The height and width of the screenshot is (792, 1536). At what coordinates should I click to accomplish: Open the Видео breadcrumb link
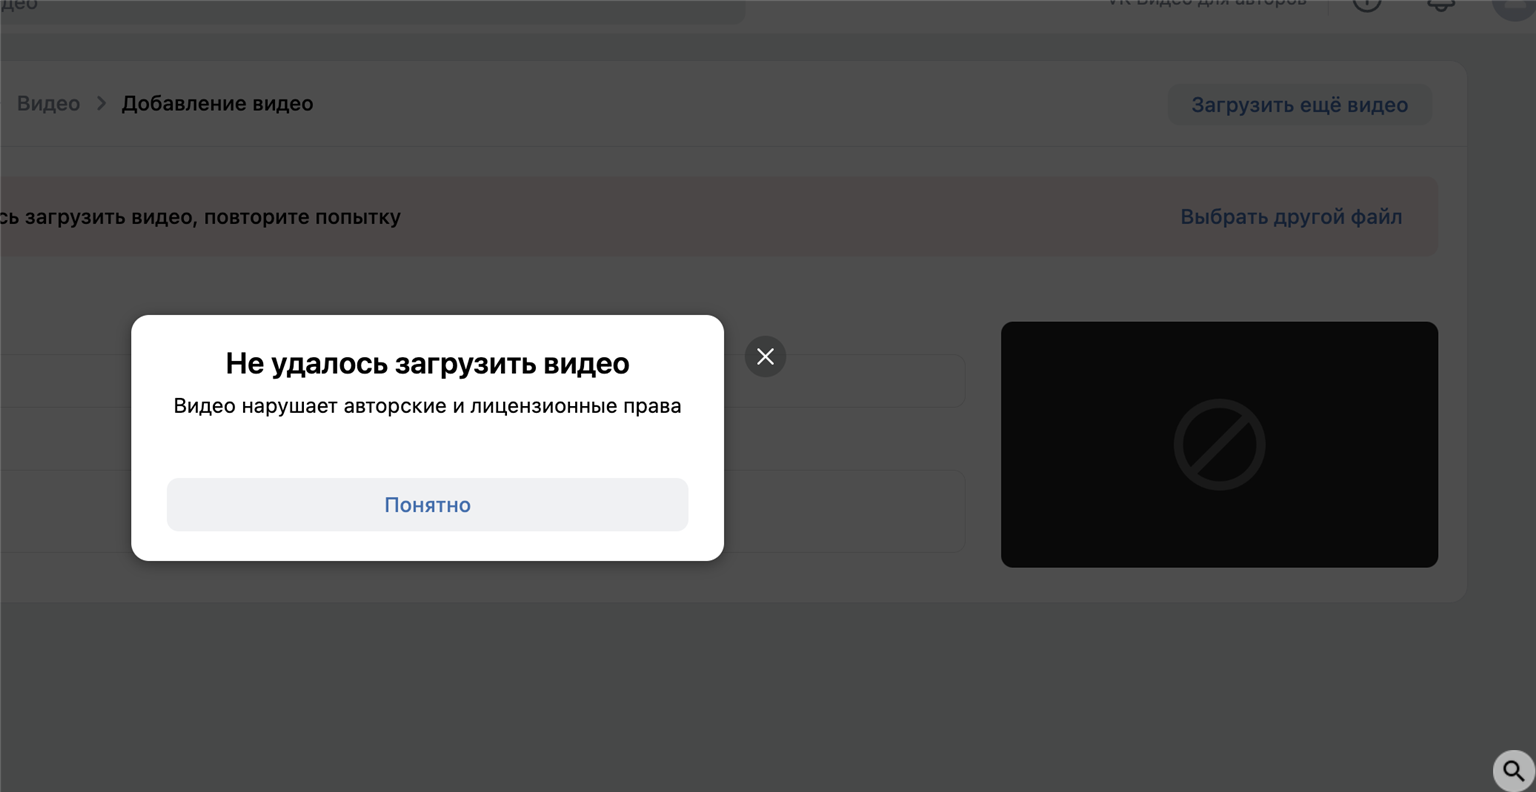pos(48,103)
